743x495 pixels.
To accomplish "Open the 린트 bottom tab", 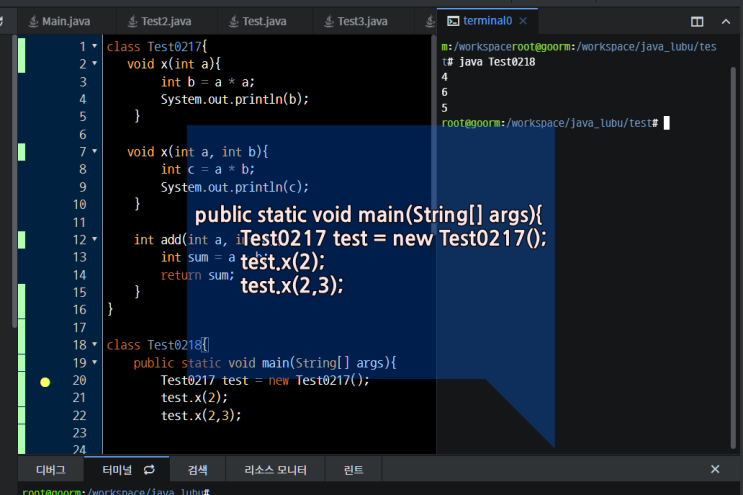I will click(353, 470).
